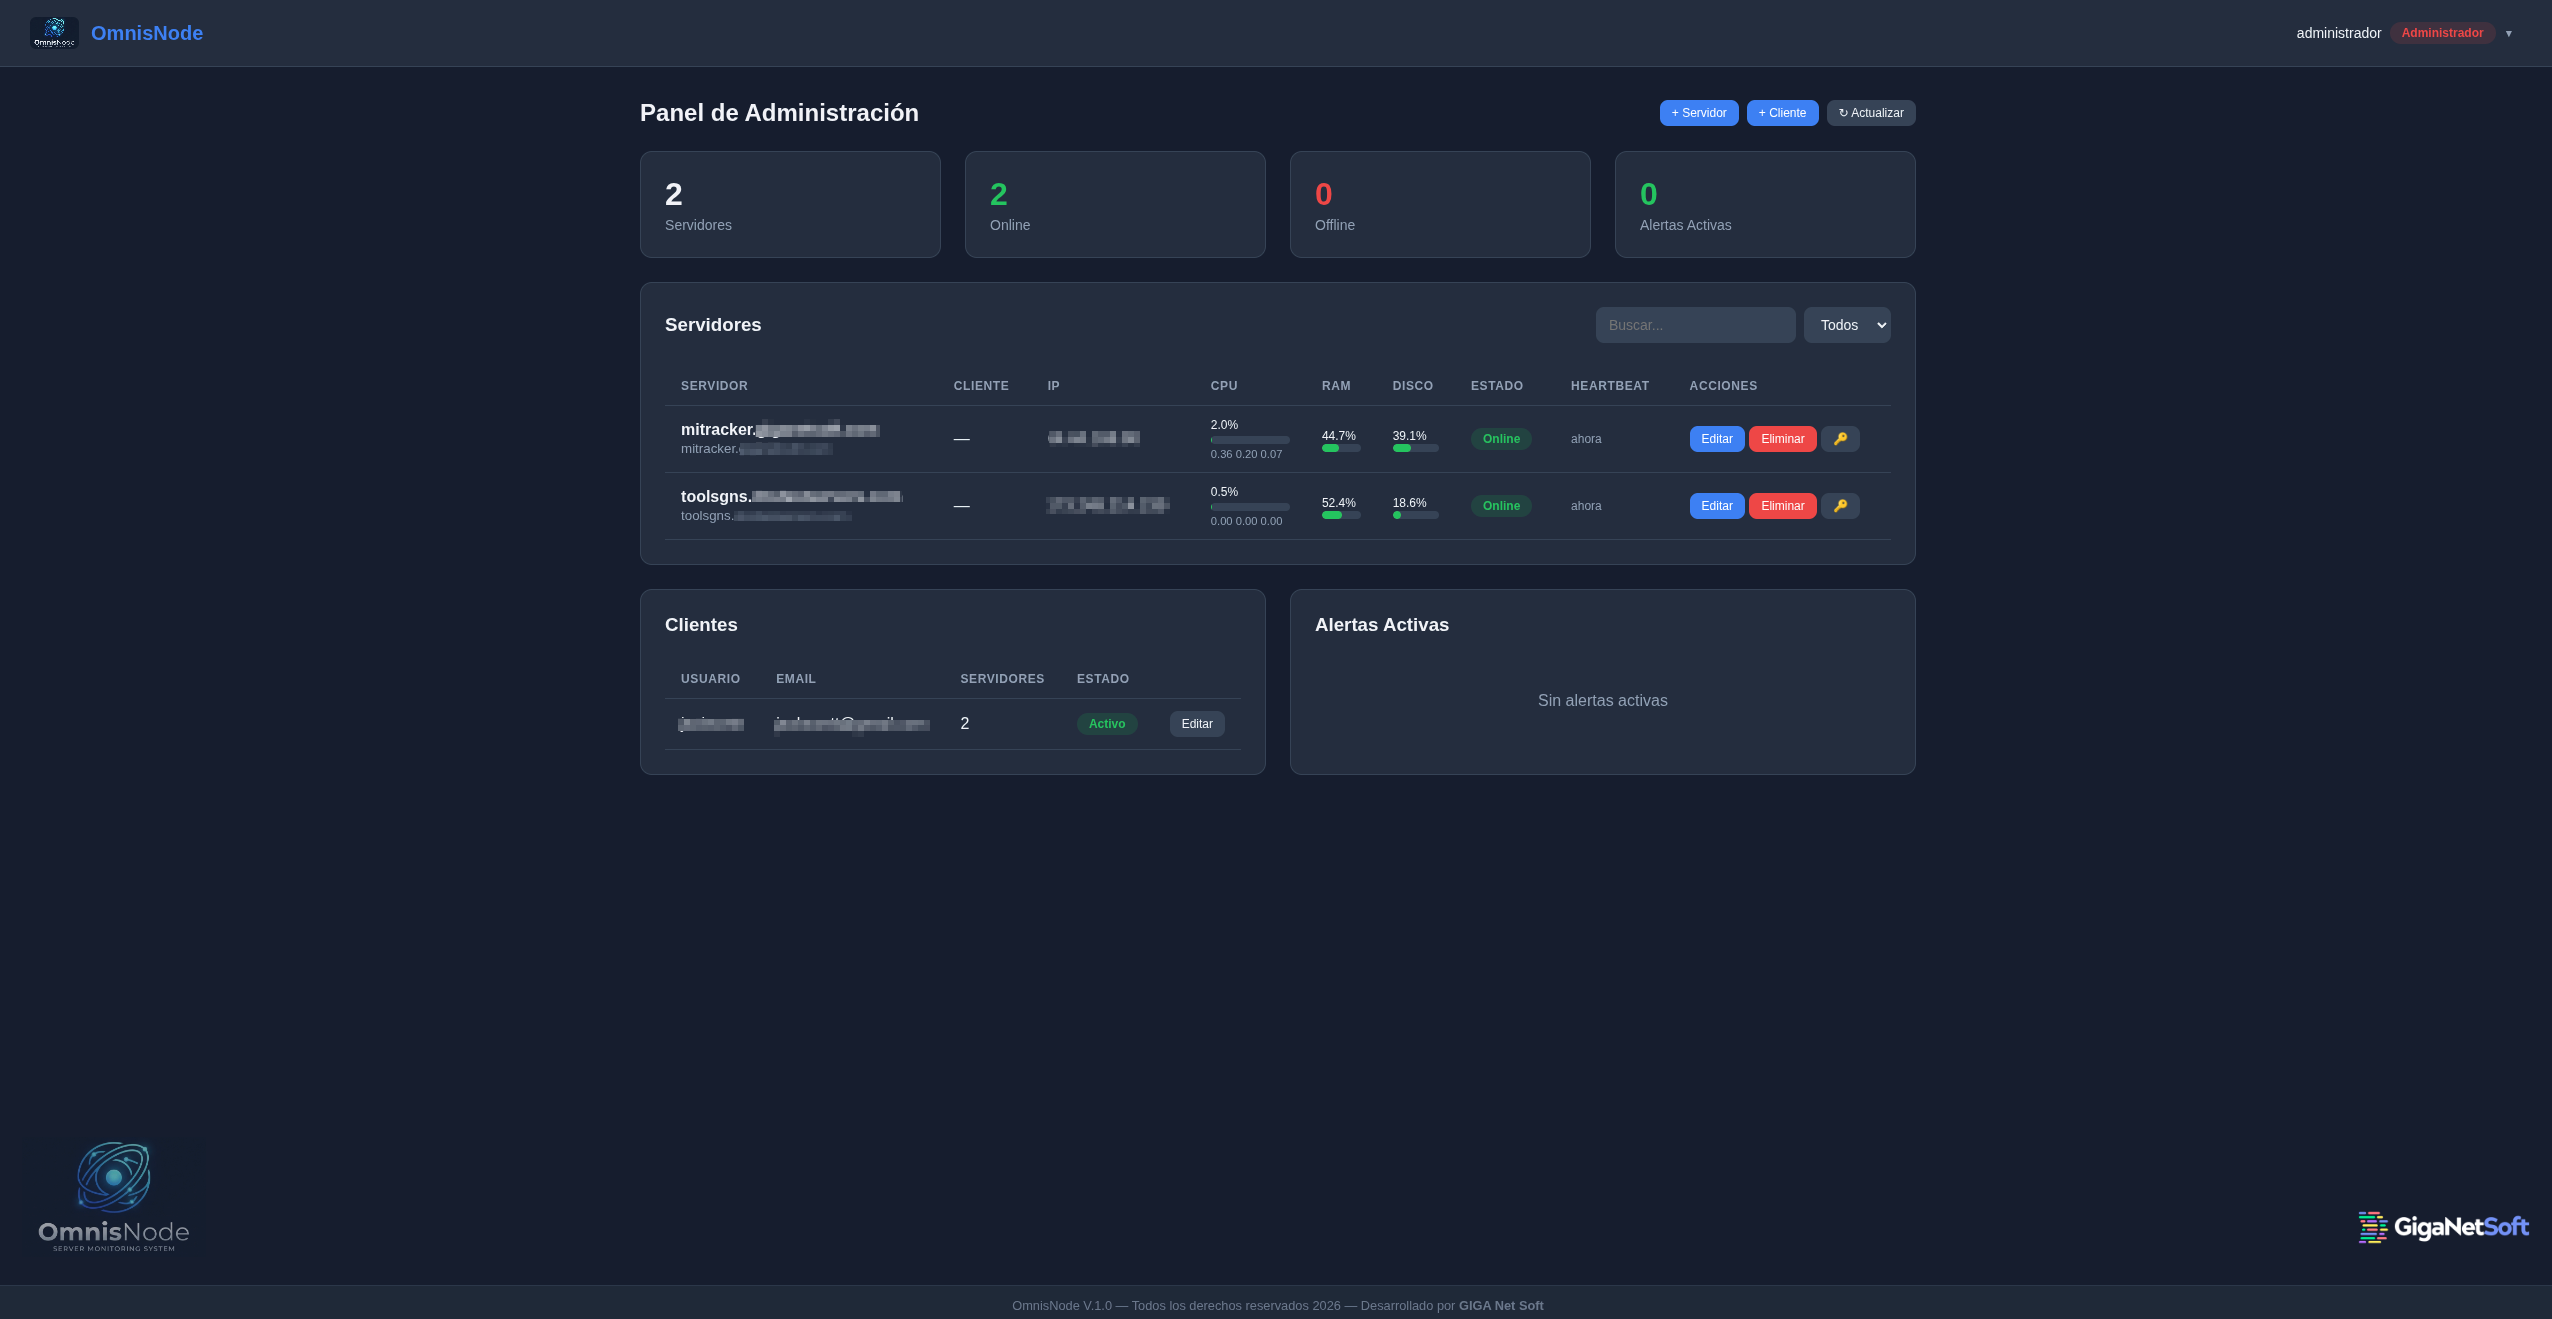Screen dimensions: 2552x1319
Task: Click the GigaNetSoft logo at bottom right
Action: tap(2443, 1227)
